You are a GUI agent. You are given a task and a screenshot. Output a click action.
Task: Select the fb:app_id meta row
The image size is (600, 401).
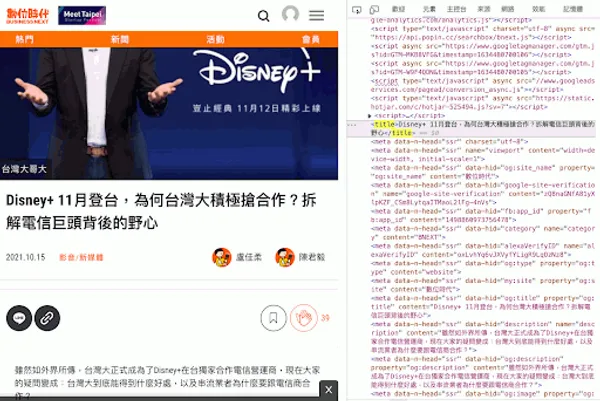(x=483, y=215)
